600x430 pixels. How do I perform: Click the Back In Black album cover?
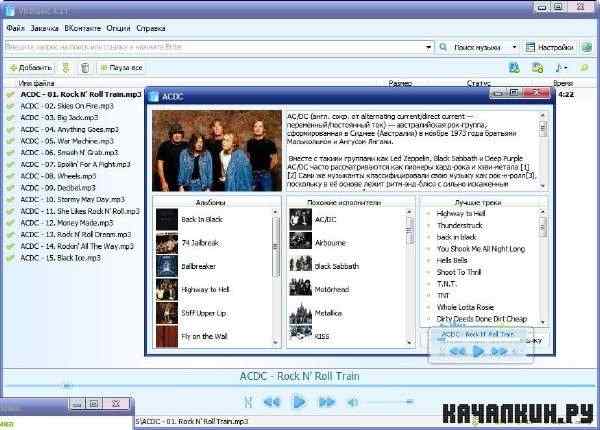point(167,219)
